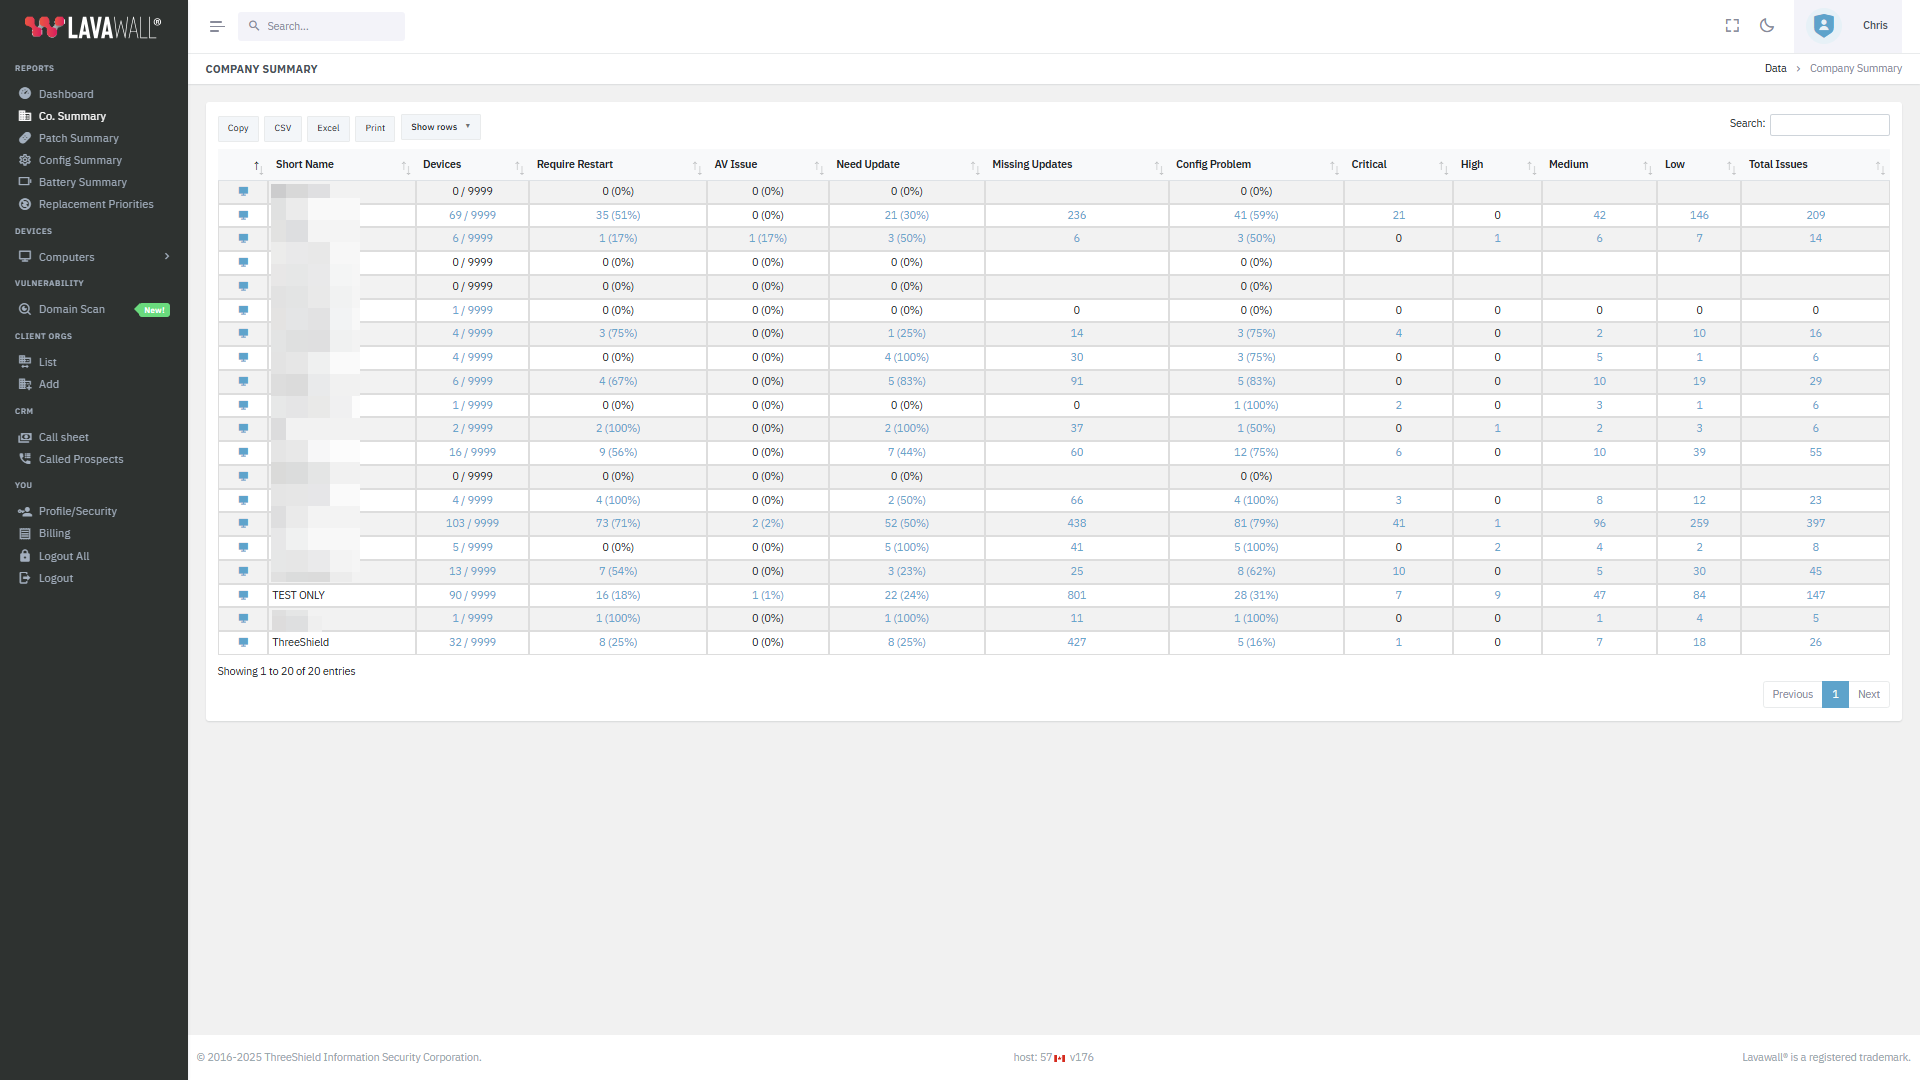Toggle the sidebar hamburger menu
Screen dimensions: 1920x1080
[x=217, y=27]
